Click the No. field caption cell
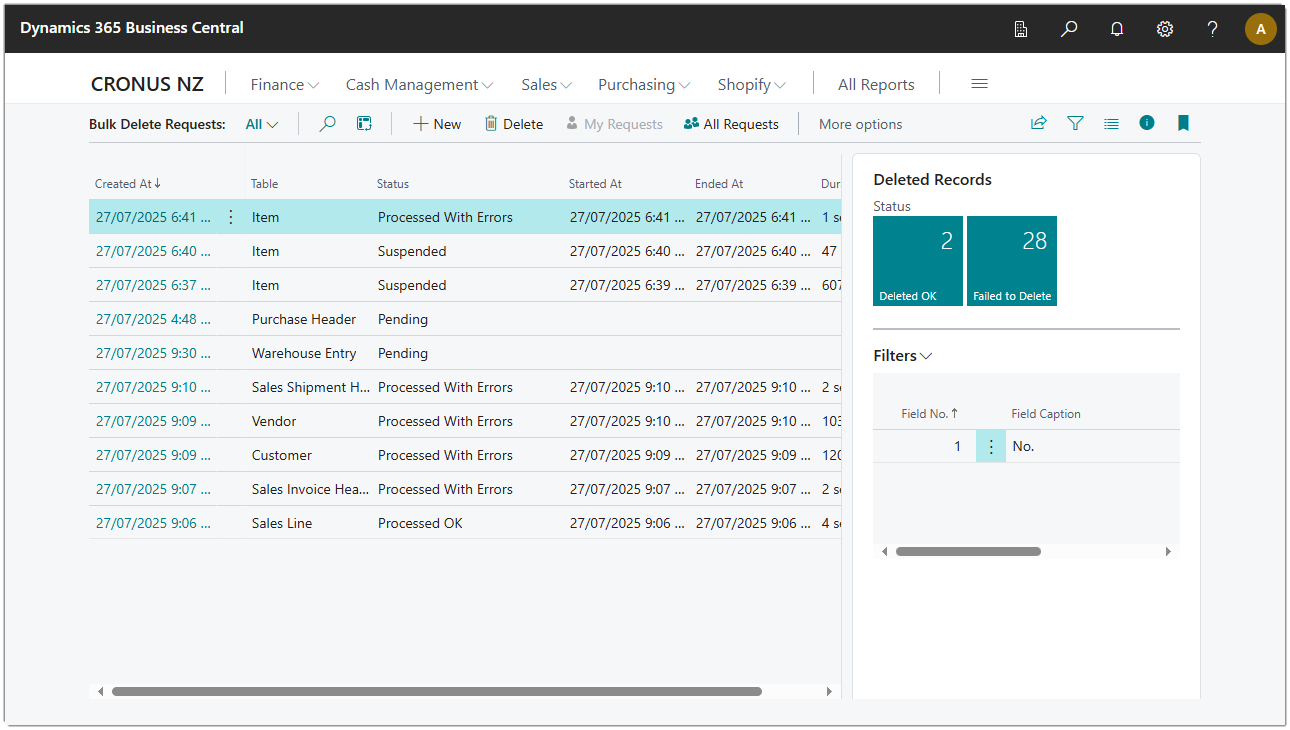Image resolution: width=1290 pixels, height=730 pixels. click(x=1023, y=446)
